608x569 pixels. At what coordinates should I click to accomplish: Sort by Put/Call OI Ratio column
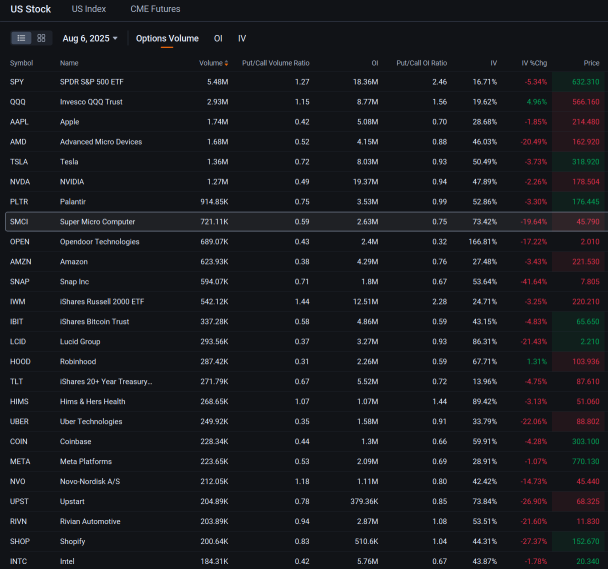[421, 63]
